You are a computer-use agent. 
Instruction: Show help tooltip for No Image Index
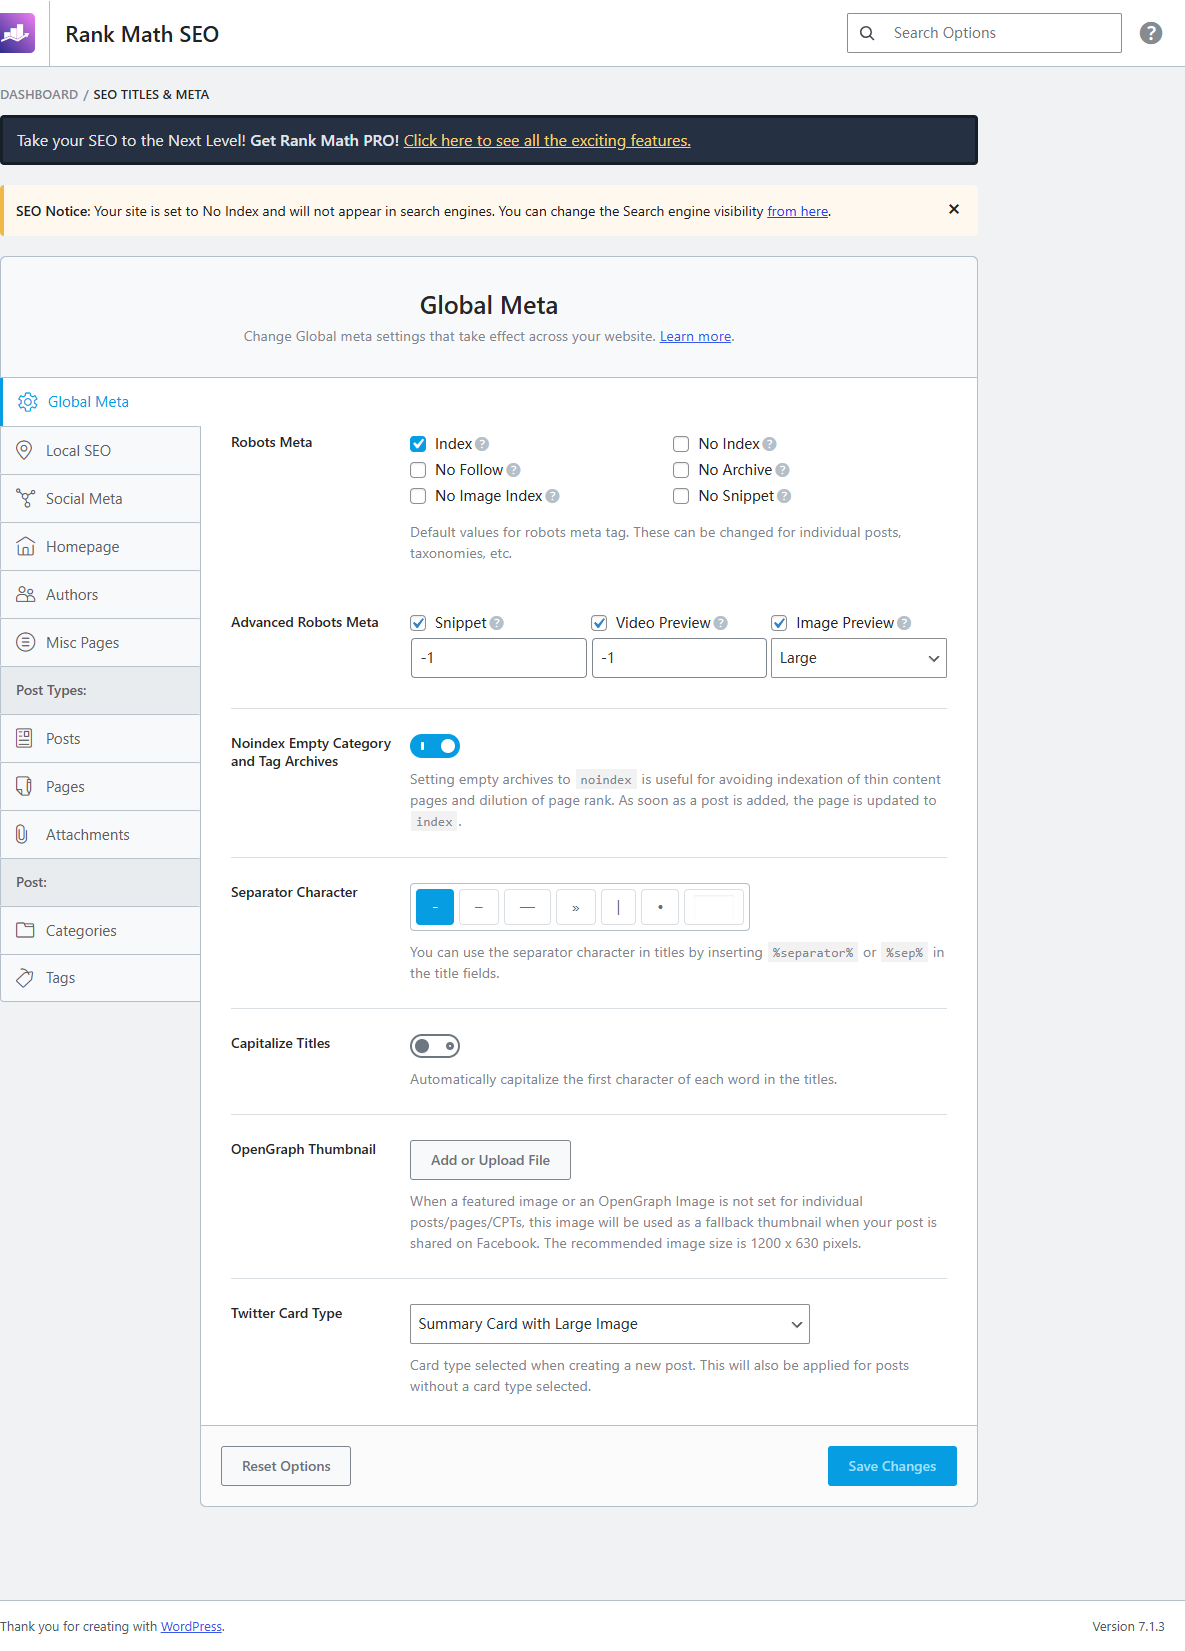[x=552, y=496]
